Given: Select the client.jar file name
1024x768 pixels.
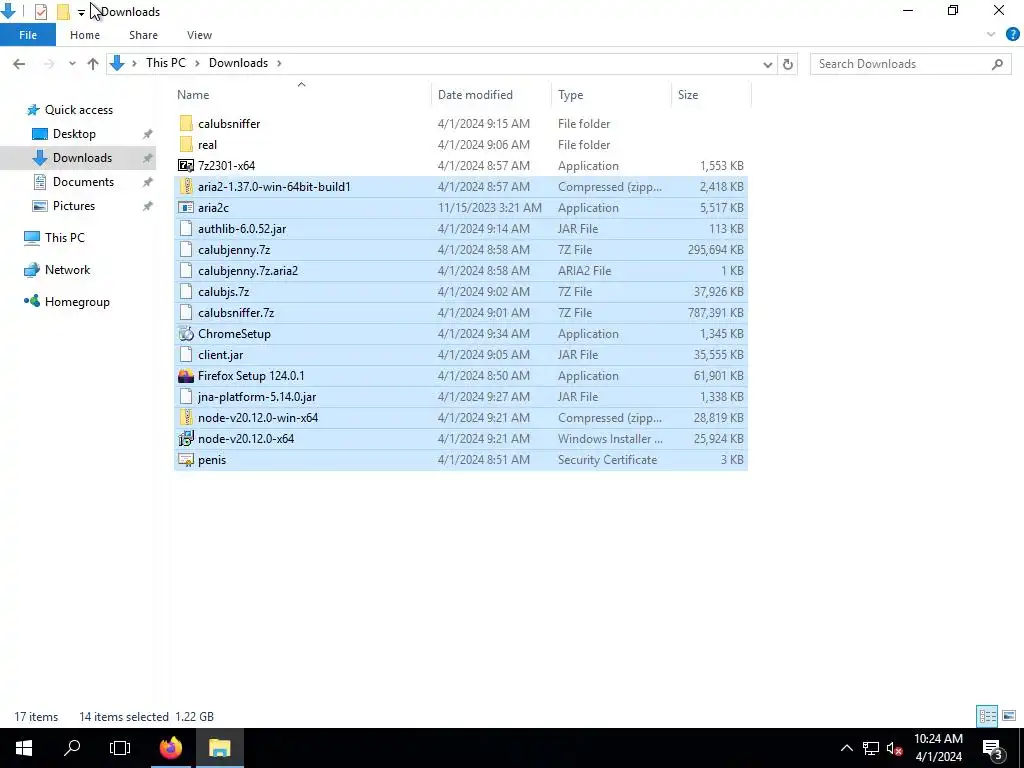Looking at the screenshot, I should [x=220, y=355].
